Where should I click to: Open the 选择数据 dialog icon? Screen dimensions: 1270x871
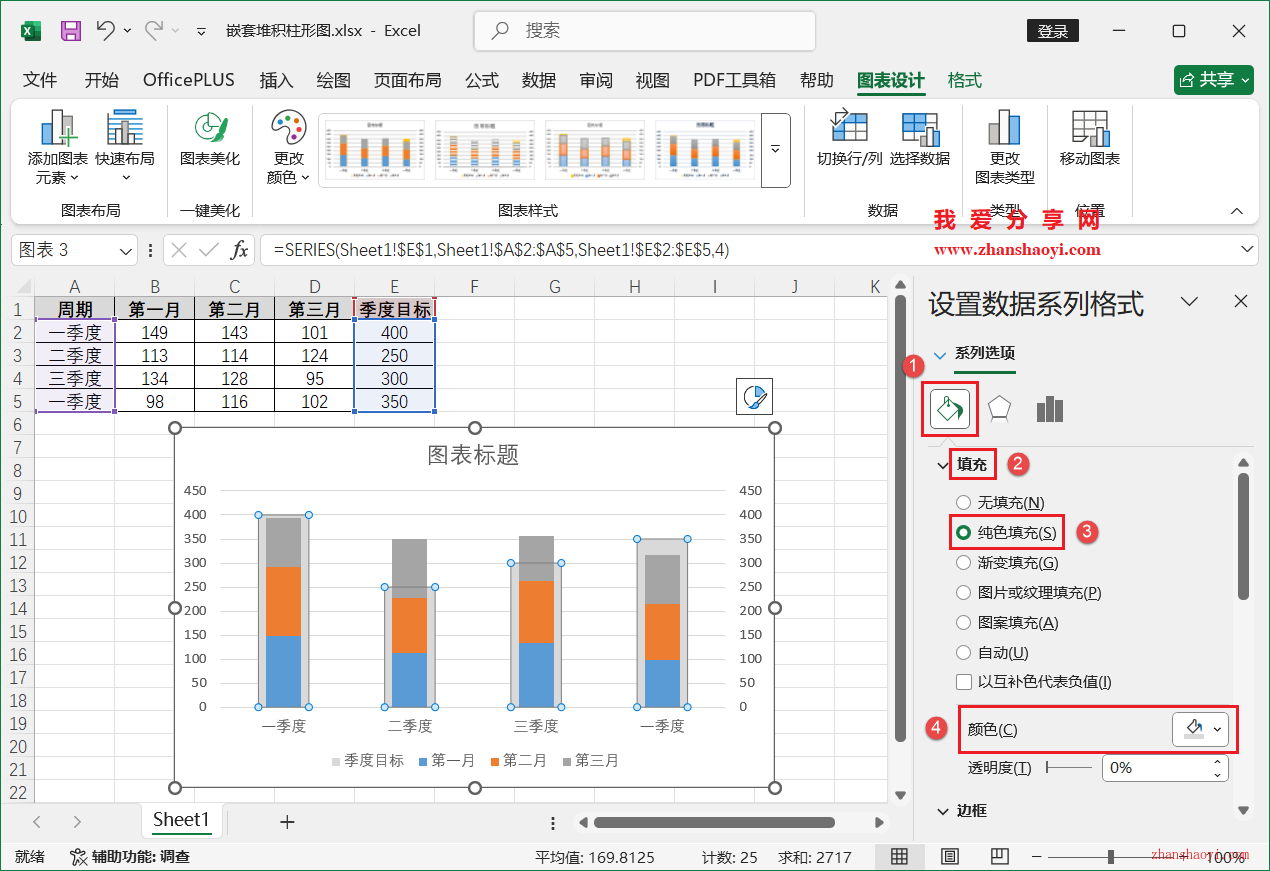tap(920, 140)
